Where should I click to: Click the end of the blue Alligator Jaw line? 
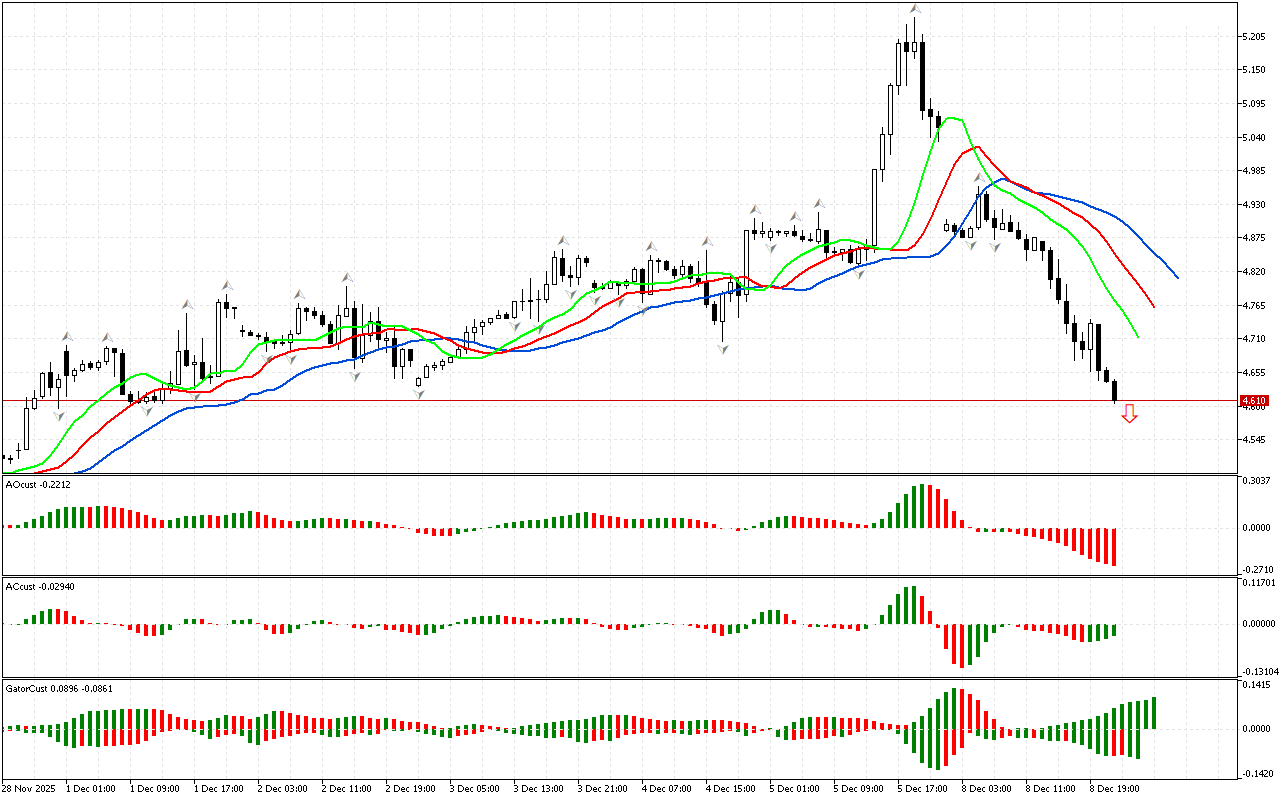[1177, 277]
